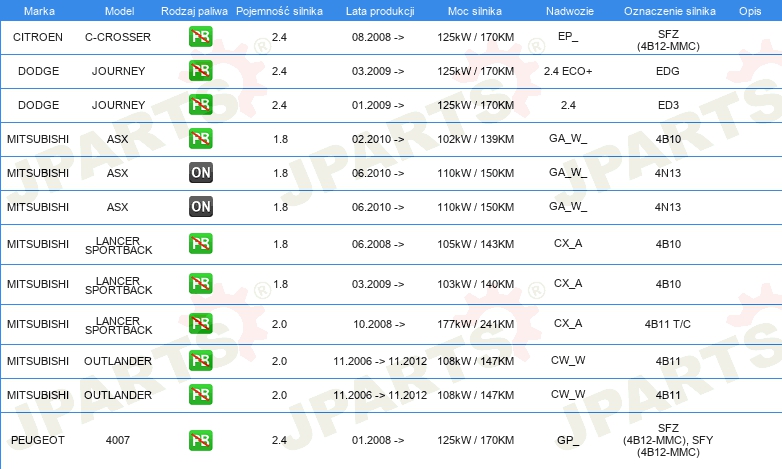Click the petrol icon in the Lancer 4B11 T/C row
This screenshot has height=469, width=782.
(200, 323)
